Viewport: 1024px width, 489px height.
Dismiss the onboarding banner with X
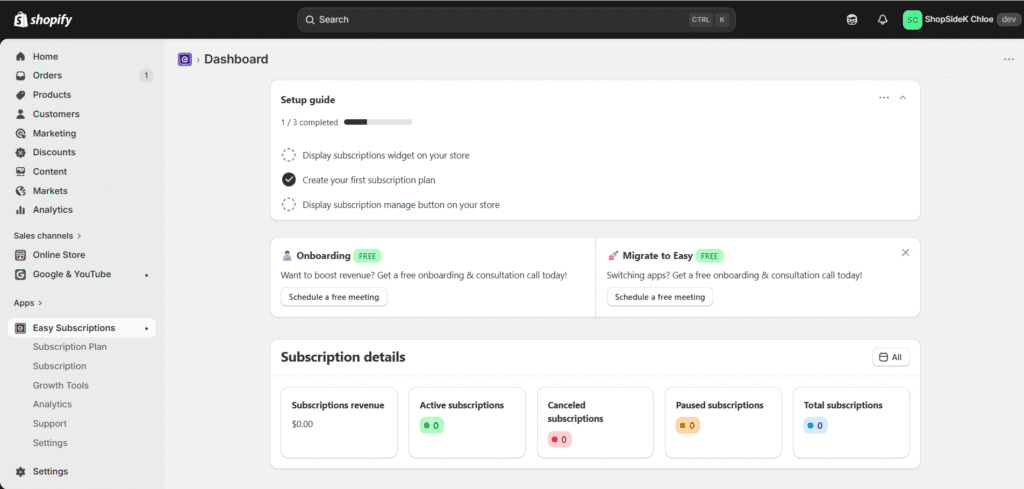(905, 253)
